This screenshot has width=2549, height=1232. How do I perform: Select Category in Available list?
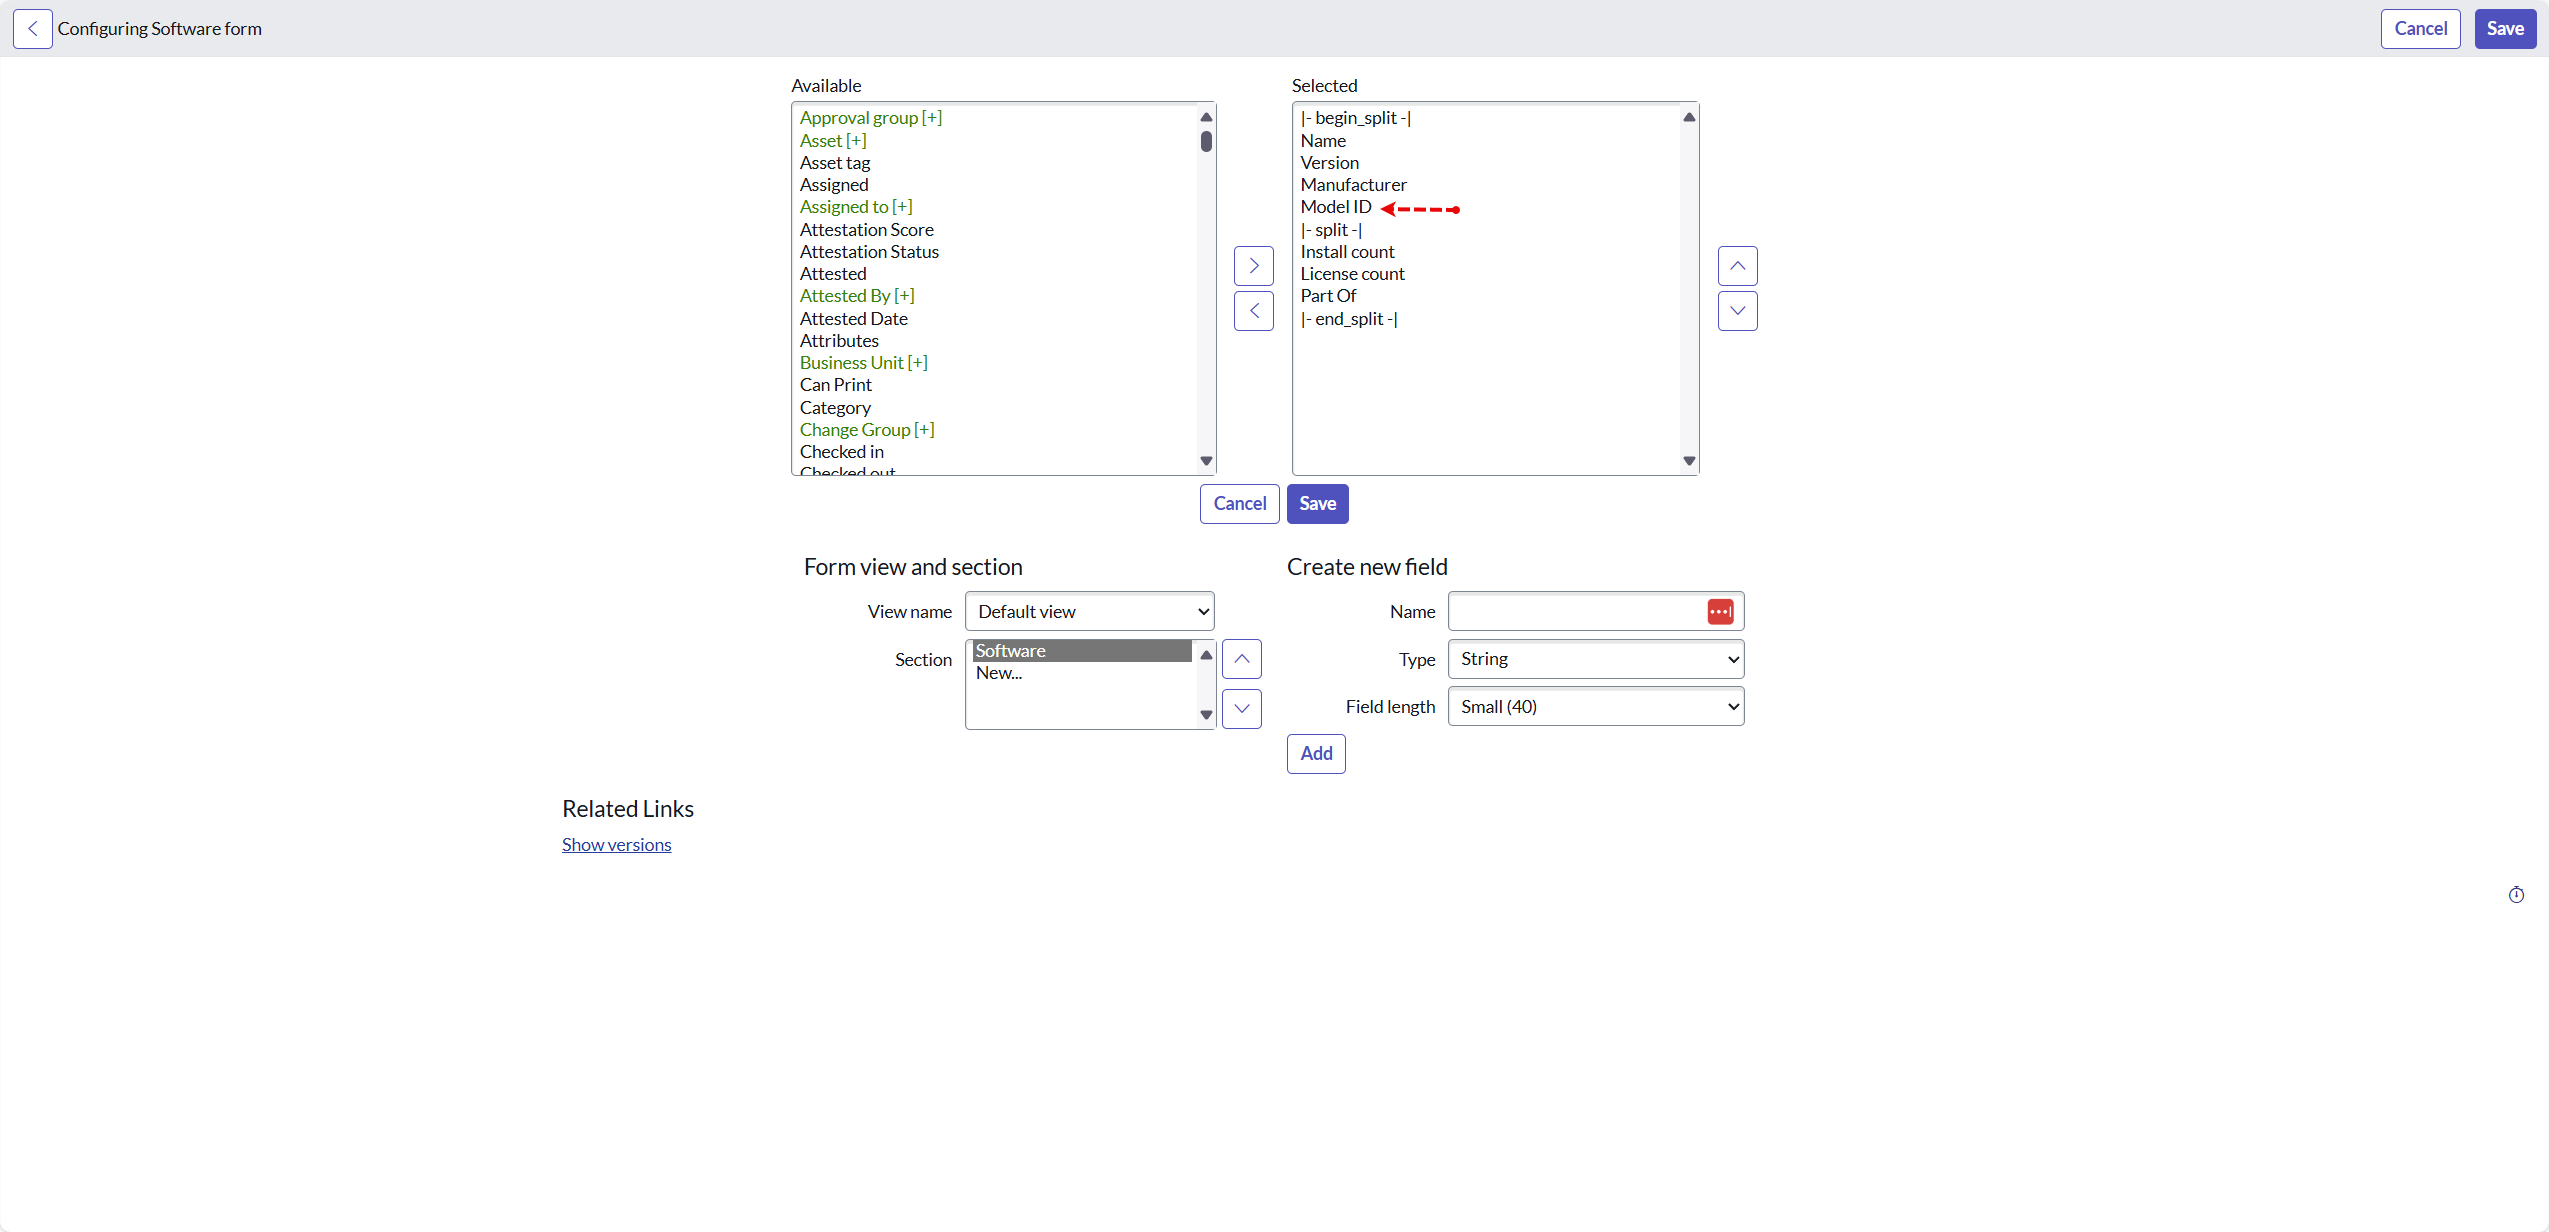tap(835, 408)
